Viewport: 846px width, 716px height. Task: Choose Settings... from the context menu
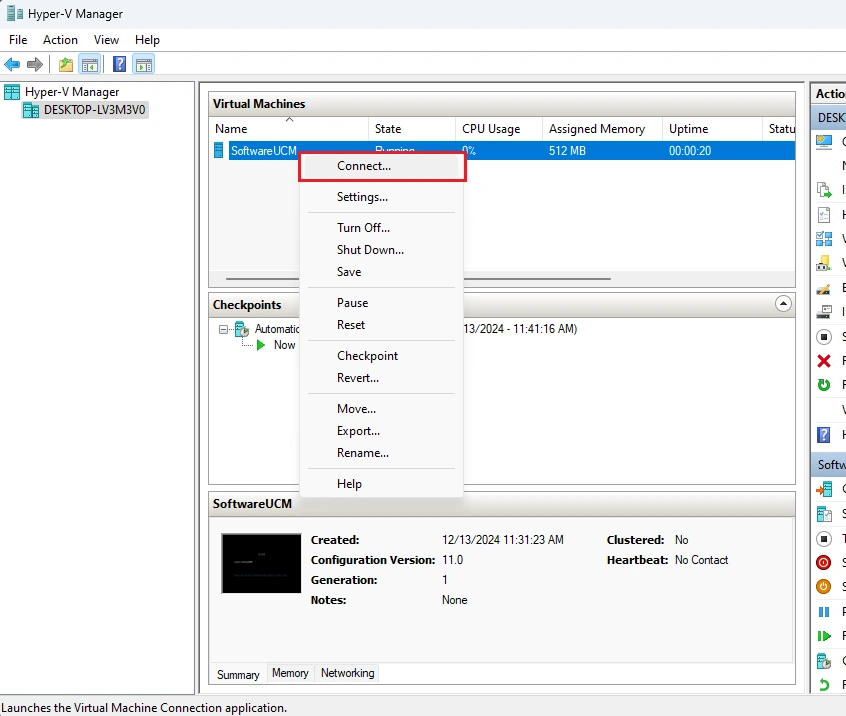(381, 197)
